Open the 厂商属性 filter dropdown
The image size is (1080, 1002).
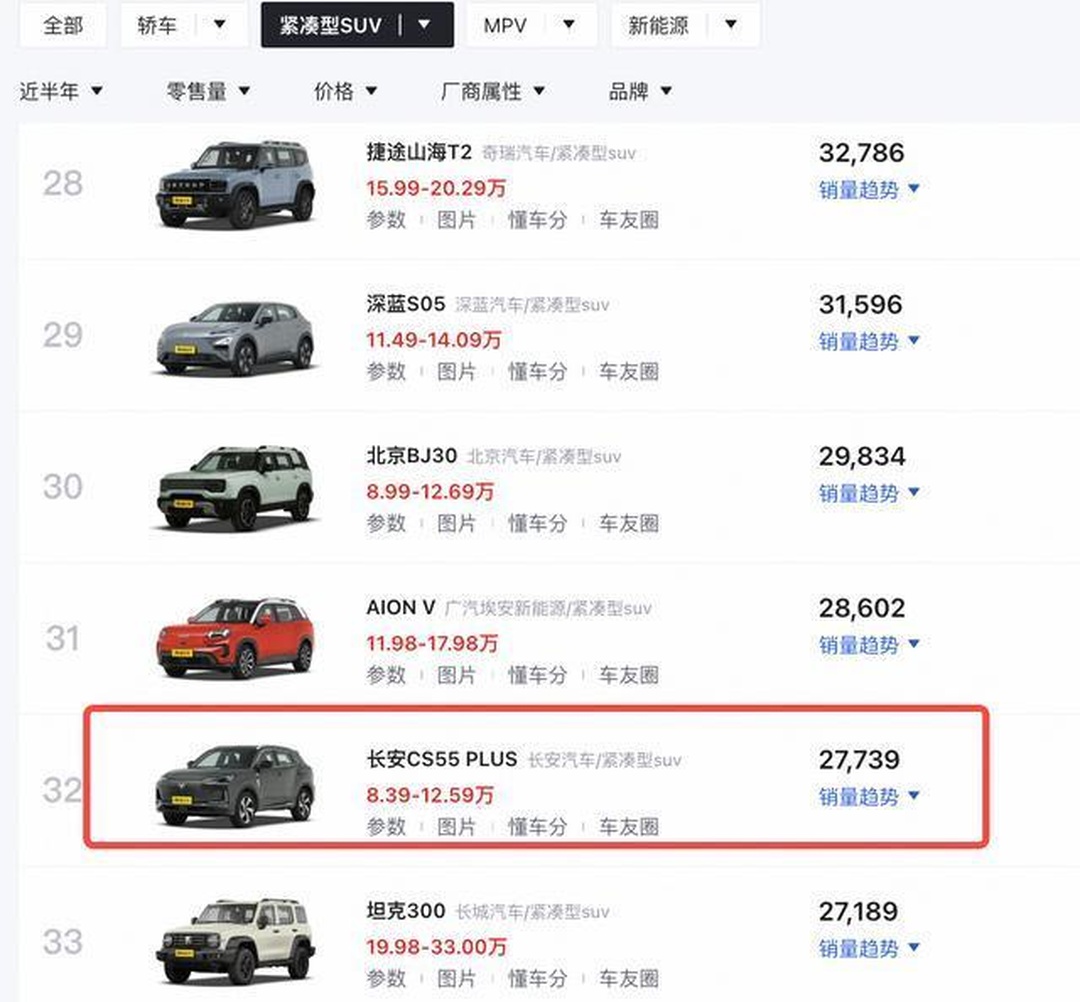493,91
